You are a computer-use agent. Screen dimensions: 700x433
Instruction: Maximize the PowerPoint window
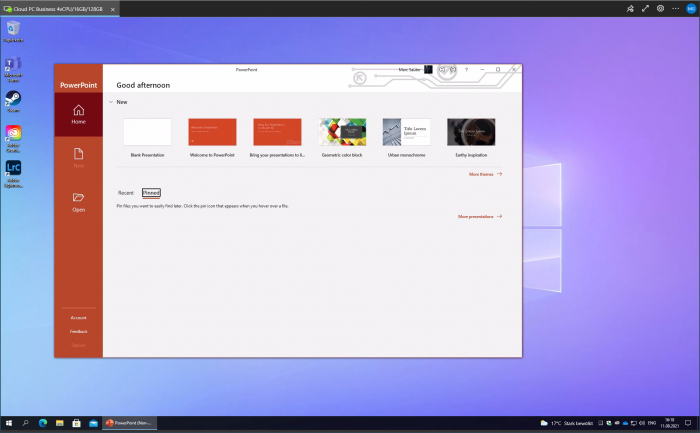point(498,70)
